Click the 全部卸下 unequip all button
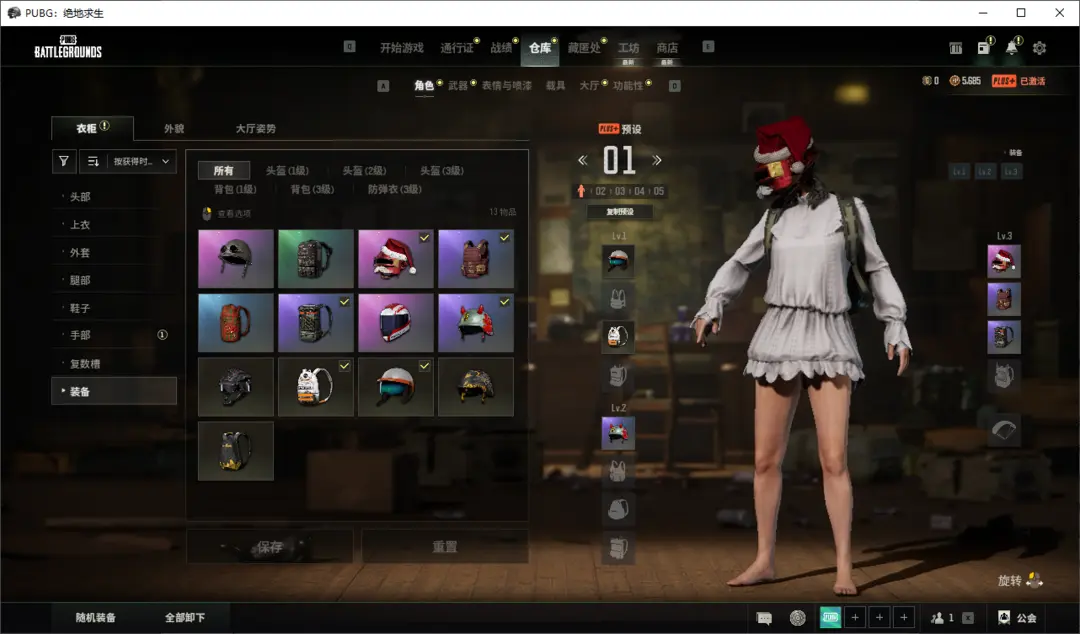 [x=185, y=617]
